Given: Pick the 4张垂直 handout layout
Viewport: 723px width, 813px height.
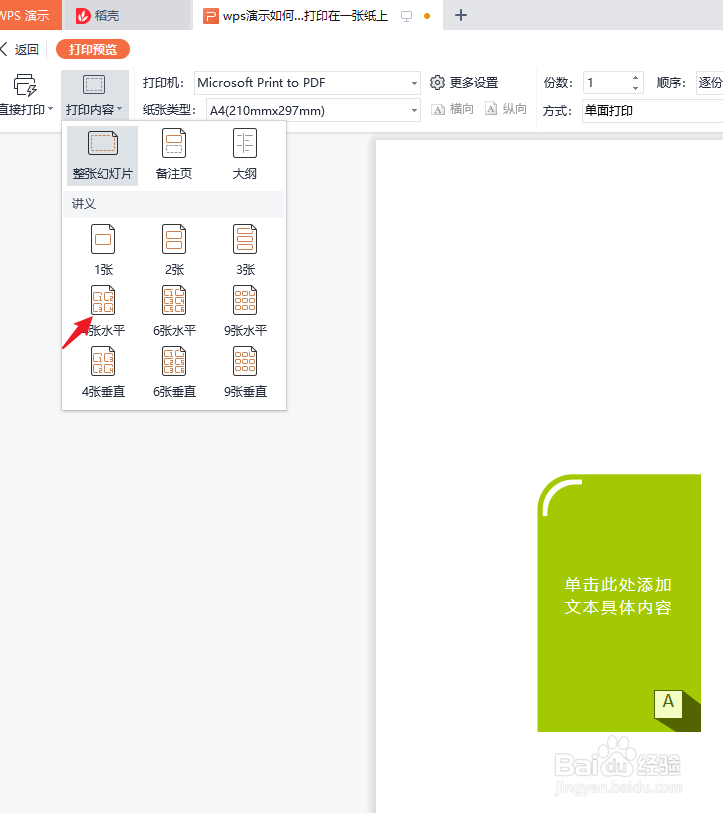Looking at the screenshot, I should (103, 372).
